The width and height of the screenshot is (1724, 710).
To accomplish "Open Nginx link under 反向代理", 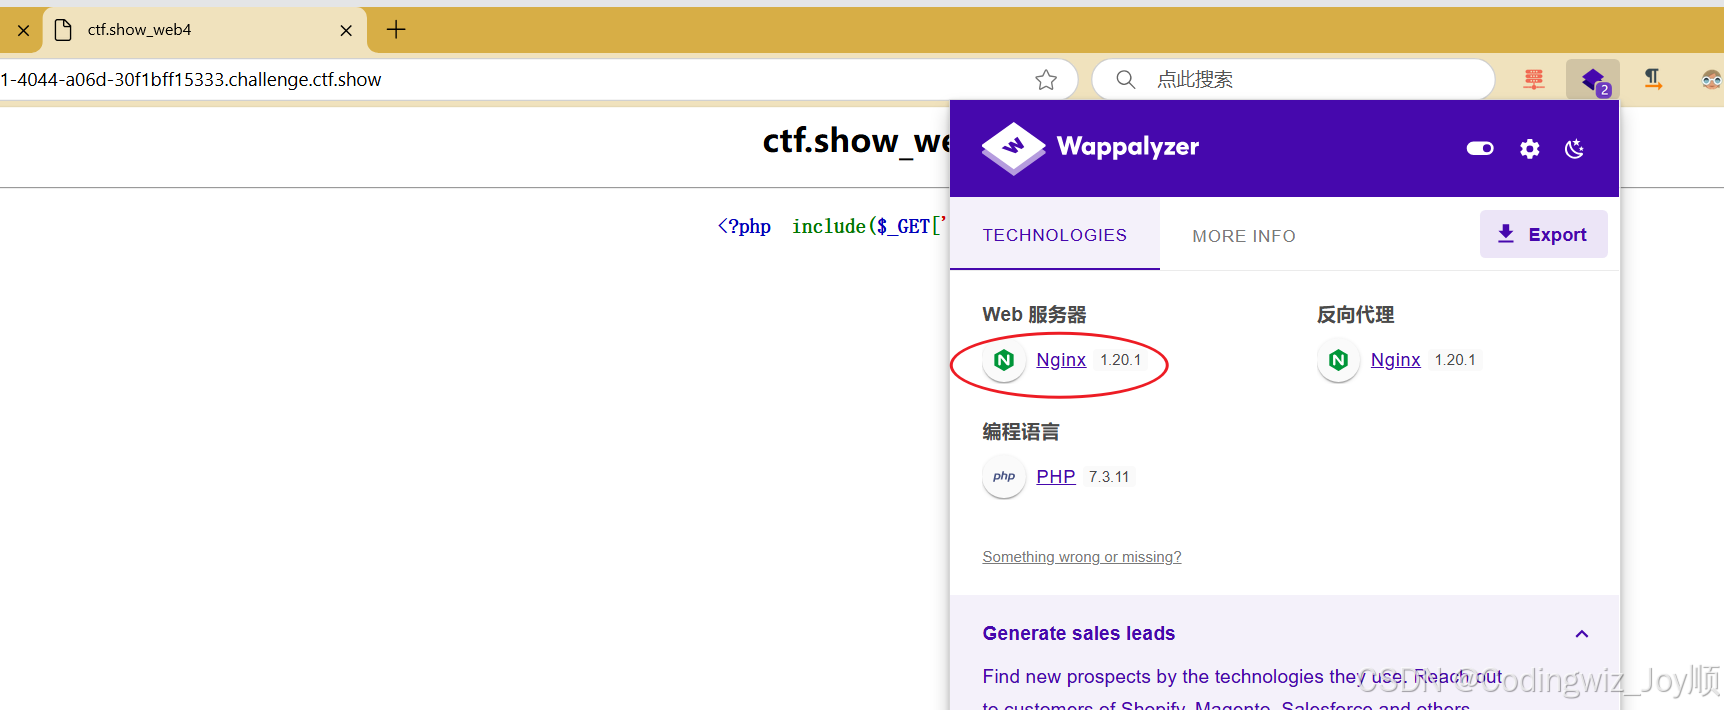I will click(x=1395, y=360).
